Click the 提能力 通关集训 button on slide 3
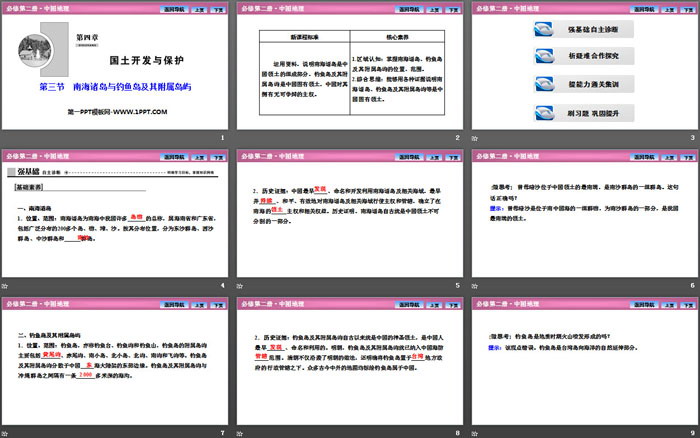This screenshot has height=438, width=700. (583, 84)
